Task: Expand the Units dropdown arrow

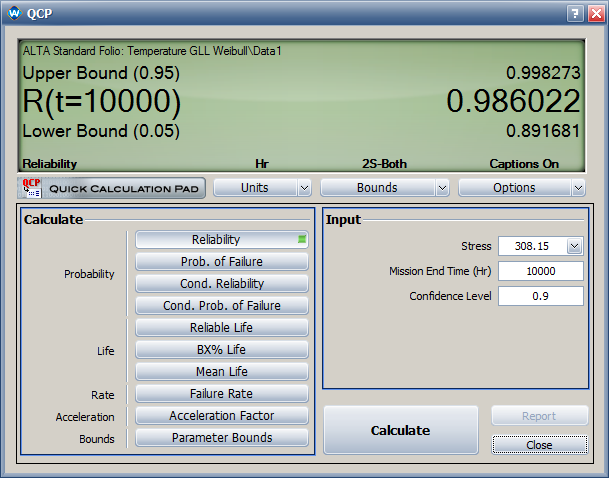Action: click(x=304, y=188)
